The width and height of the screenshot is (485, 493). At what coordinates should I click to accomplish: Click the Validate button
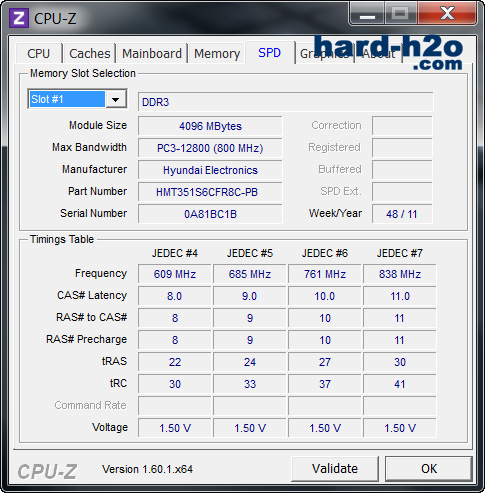(x=335, y=469)
